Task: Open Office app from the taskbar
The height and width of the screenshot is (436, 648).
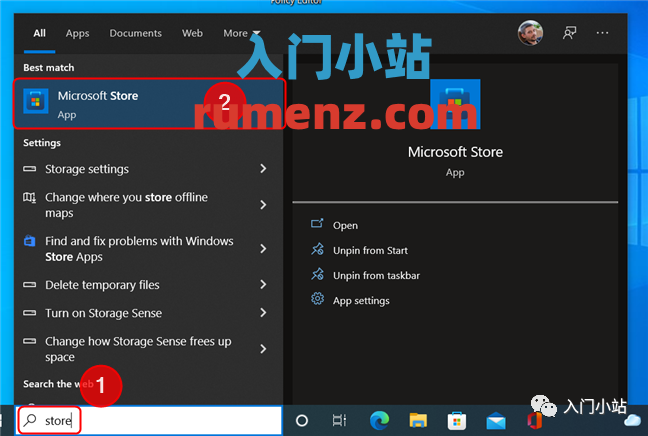Action: [534, 421]
